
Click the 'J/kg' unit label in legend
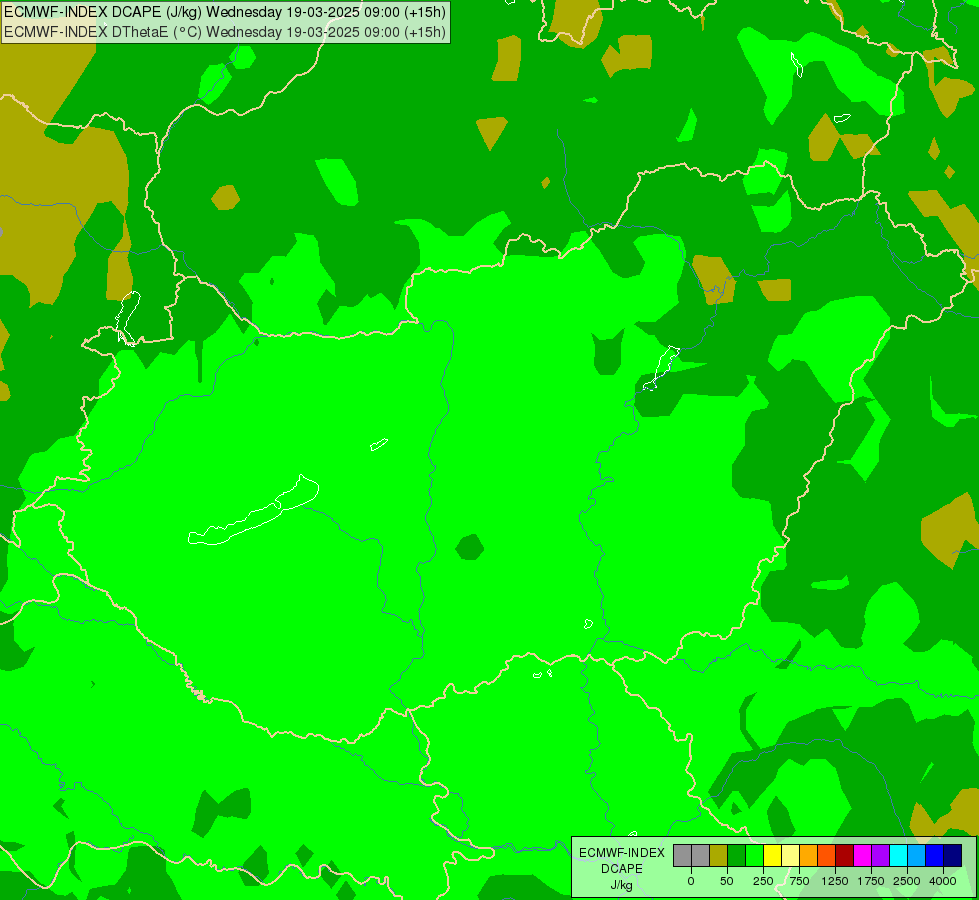click(621, 886)
